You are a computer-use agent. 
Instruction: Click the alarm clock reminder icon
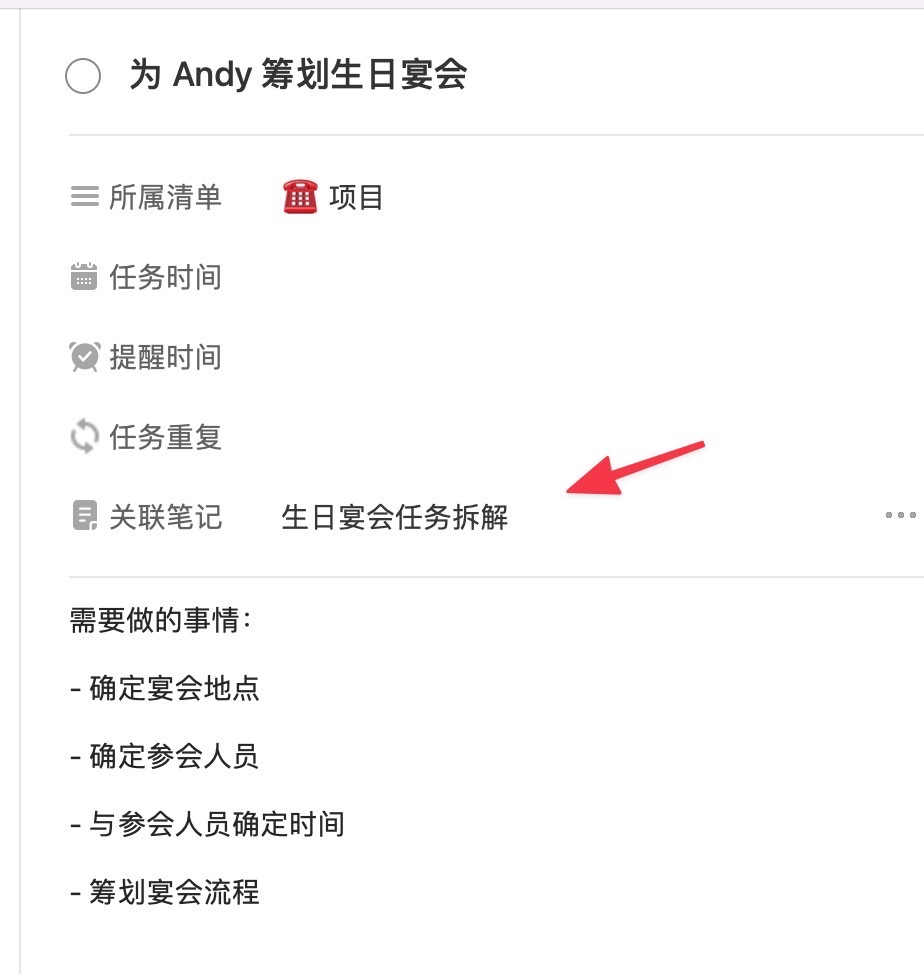(x=84, y=357)
